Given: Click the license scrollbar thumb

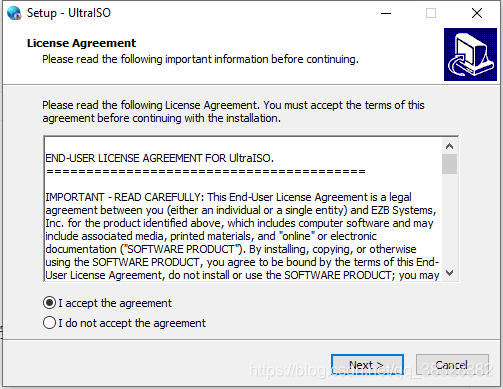Looking at the screenshot, I should tap(449, 164).
